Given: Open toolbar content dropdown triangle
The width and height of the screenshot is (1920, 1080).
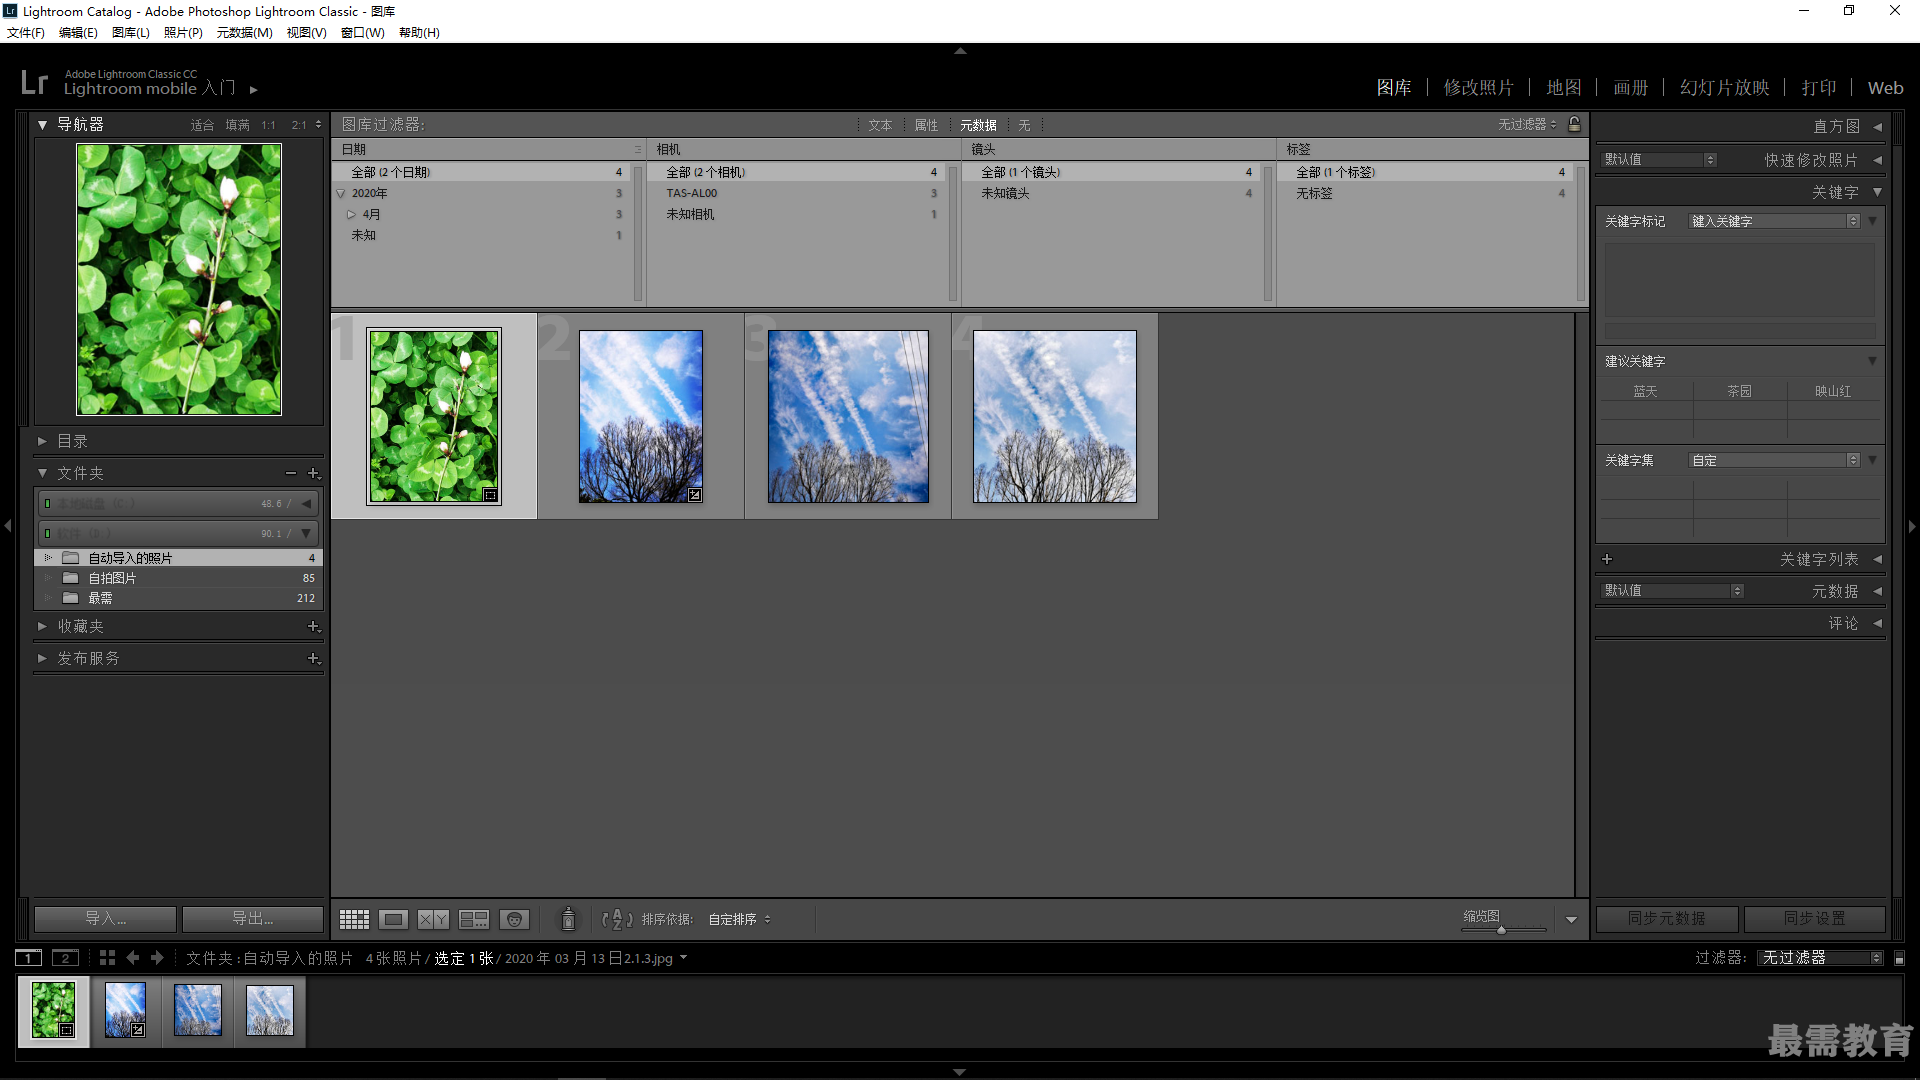Looking at the screenshot, I should point(1571,920).
